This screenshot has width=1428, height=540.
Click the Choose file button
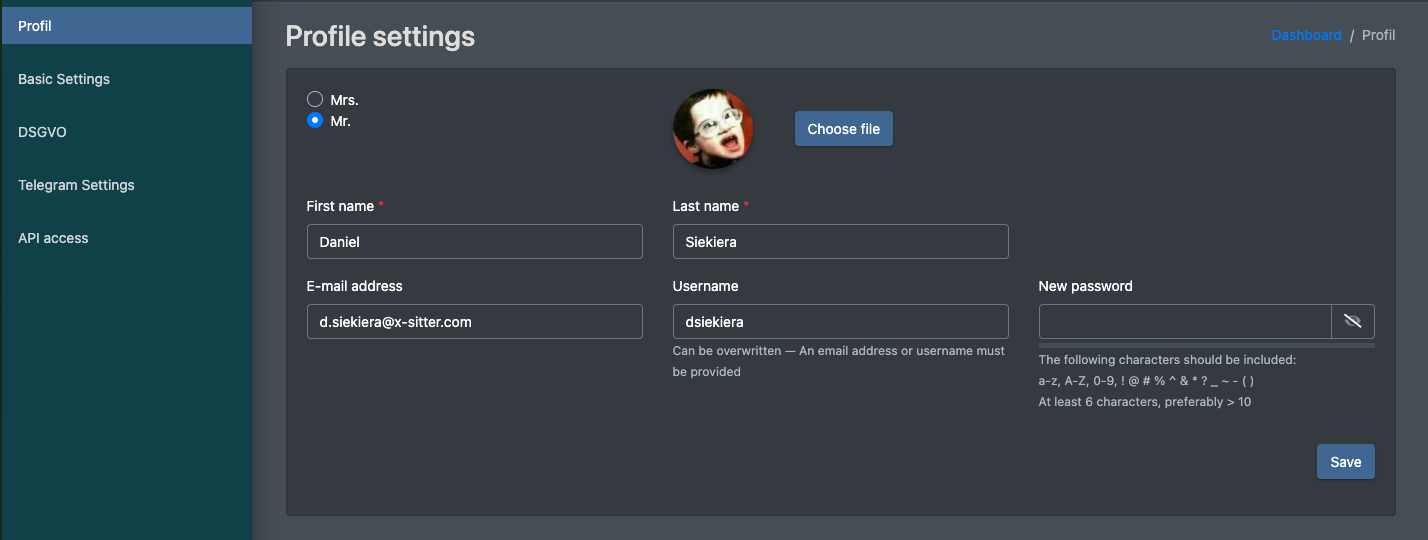[x=844, y=129]
